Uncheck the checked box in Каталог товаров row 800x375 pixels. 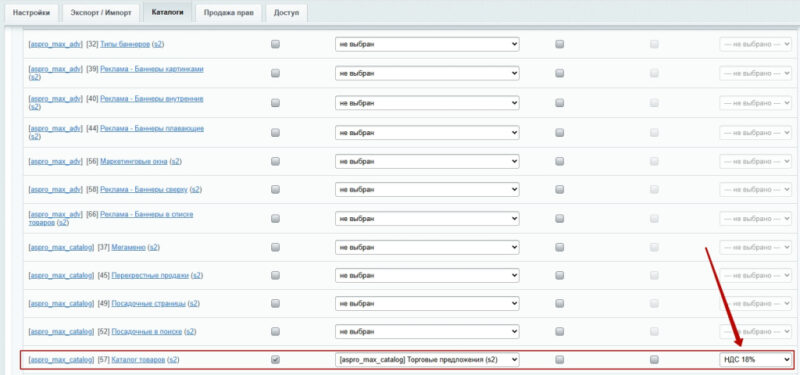coord(276,360)
